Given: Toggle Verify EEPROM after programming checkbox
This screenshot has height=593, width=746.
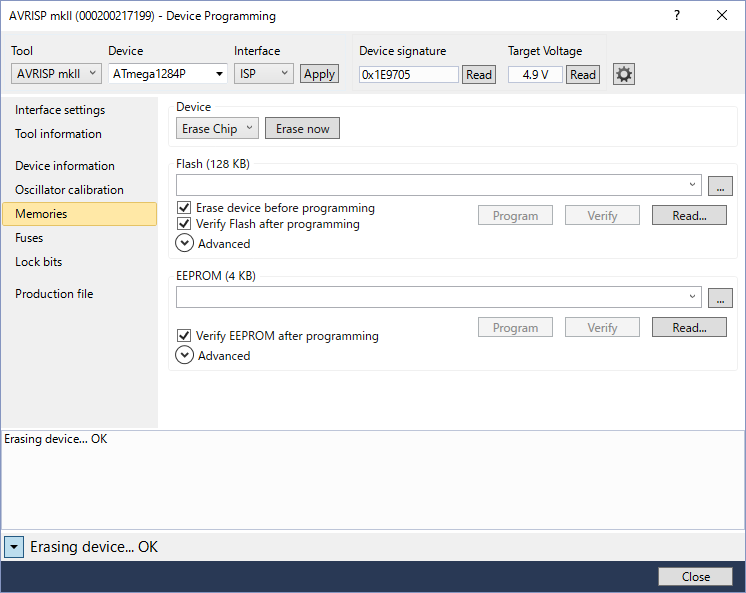Looking at the screenshot, I should click(x=184, y=336).
